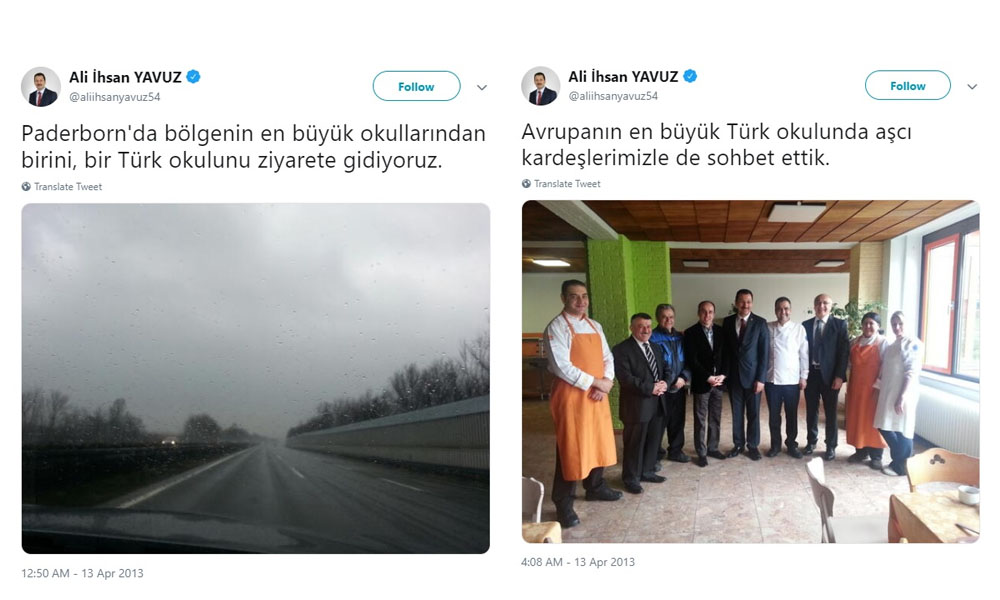
Task: Open the group photo with cooks
Action: [x=751, y=372]
